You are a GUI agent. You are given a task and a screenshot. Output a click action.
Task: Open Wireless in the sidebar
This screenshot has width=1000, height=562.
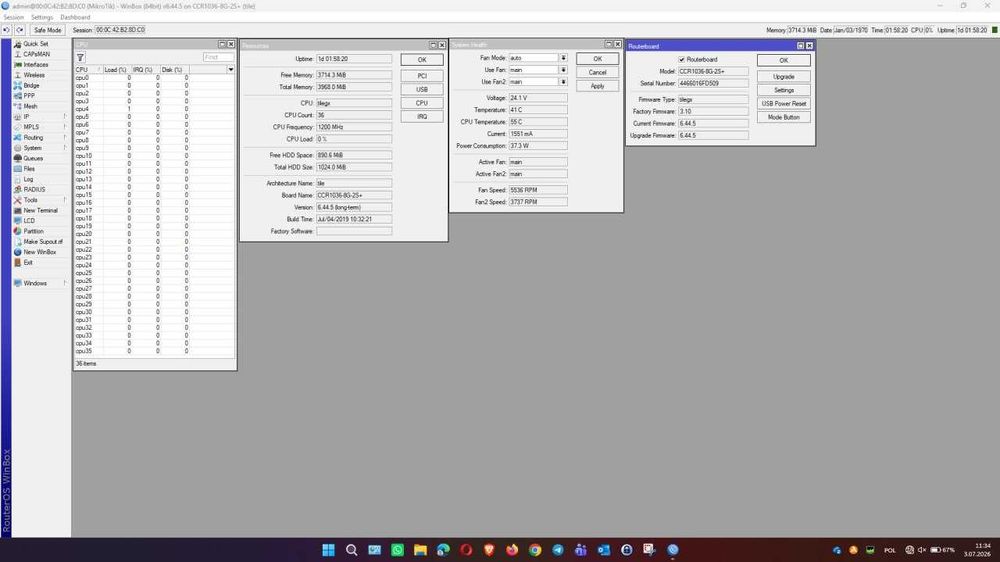34,75
